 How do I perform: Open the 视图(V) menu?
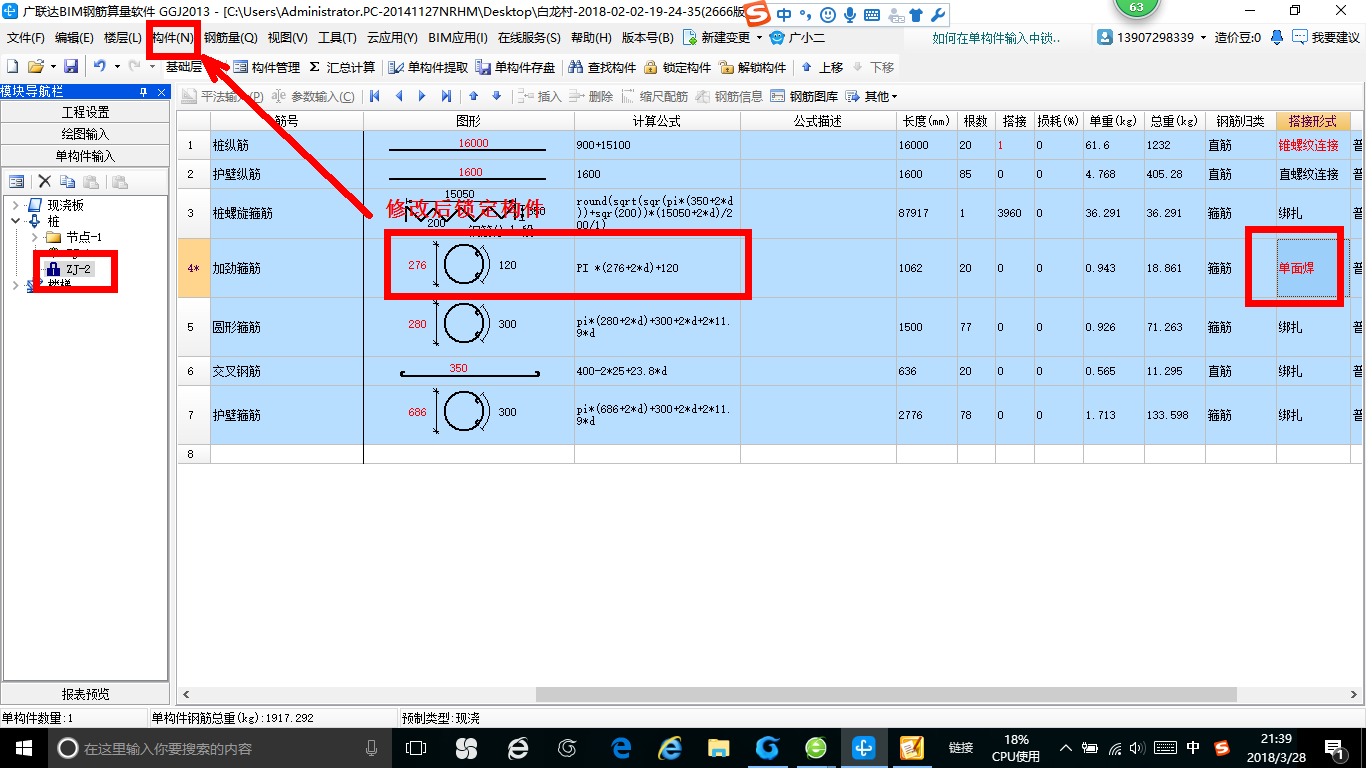pos(287,38)
